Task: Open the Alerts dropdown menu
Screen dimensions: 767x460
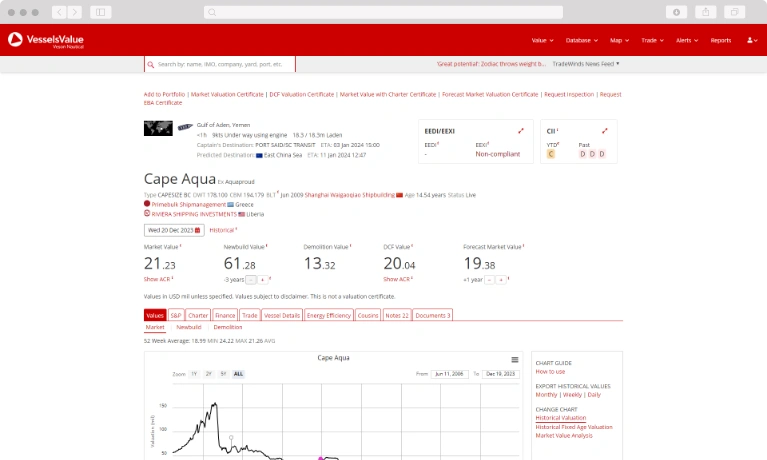Action: point(687,40)
